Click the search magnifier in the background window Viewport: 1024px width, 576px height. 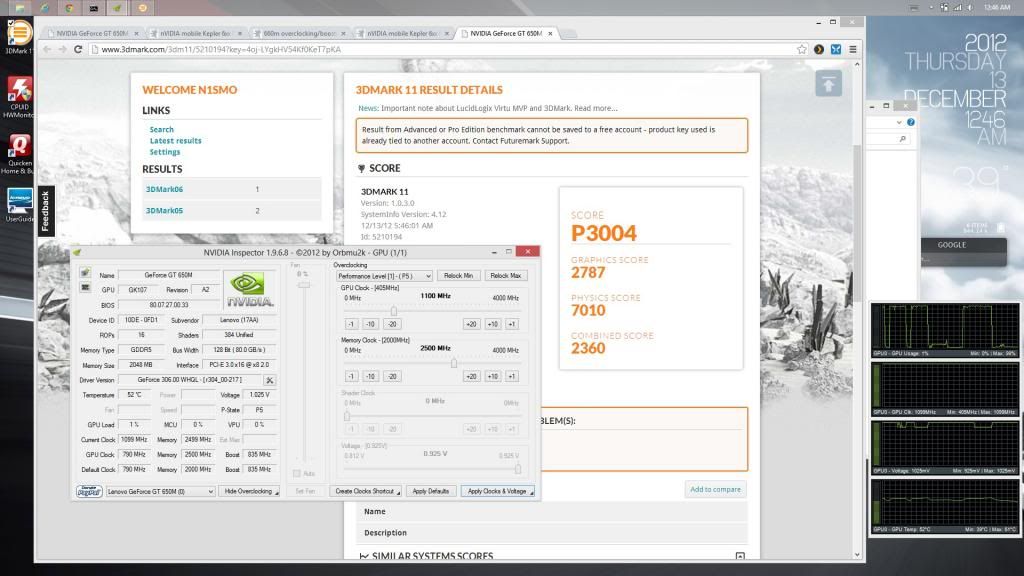(x=903, y=139)
